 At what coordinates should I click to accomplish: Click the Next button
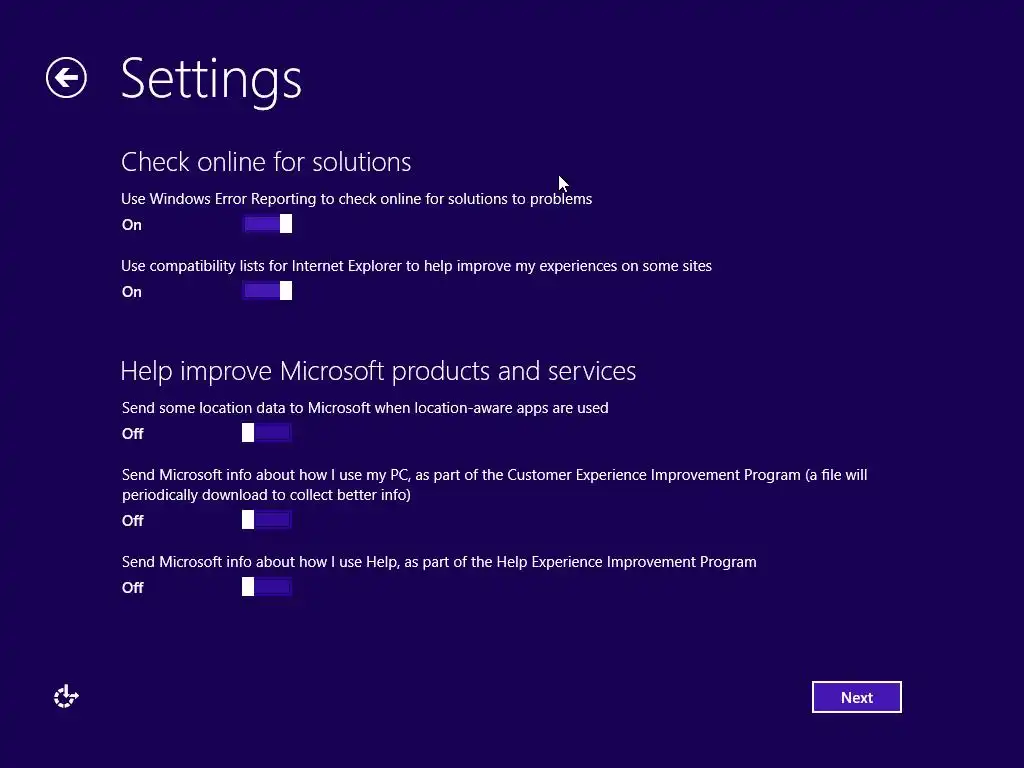point(857,697)
